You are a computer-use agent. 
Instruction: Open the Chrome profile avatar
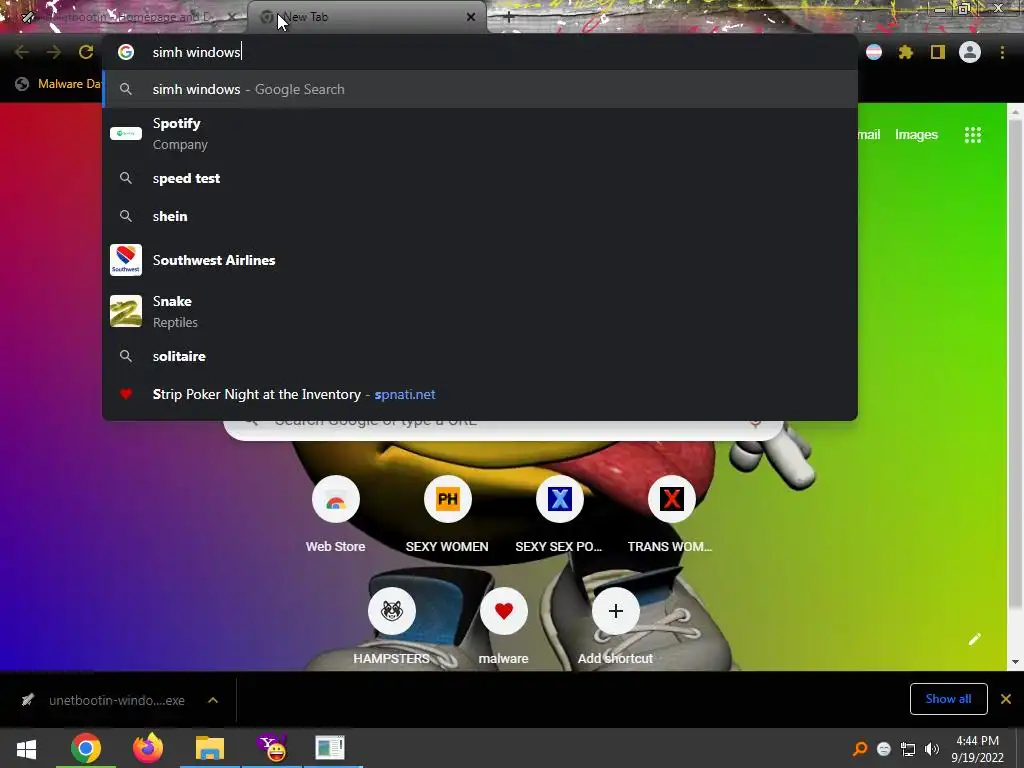coord(970,52)
